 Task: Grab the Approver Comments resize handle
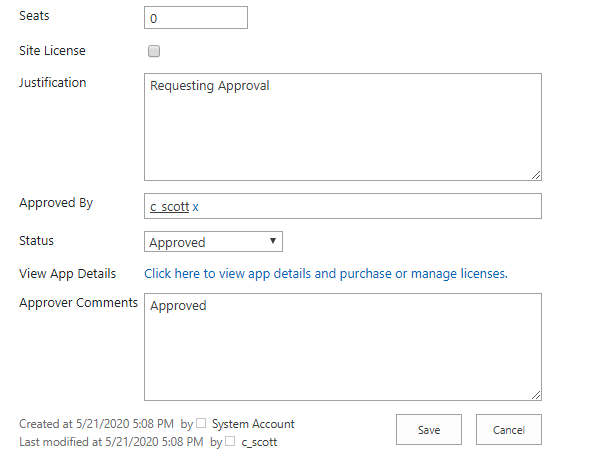536,395
